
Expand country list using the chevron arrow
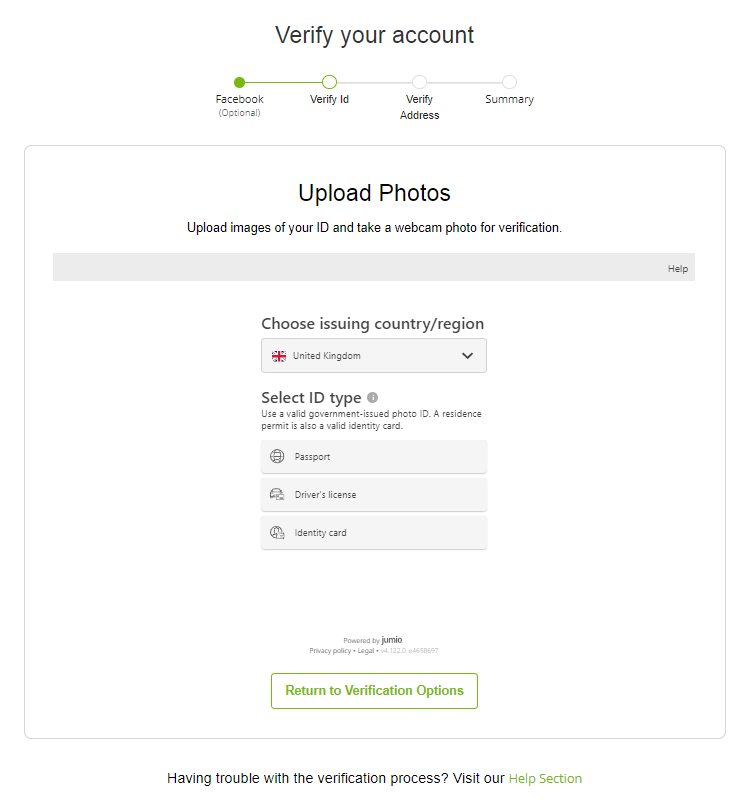(x=466, y=355)
